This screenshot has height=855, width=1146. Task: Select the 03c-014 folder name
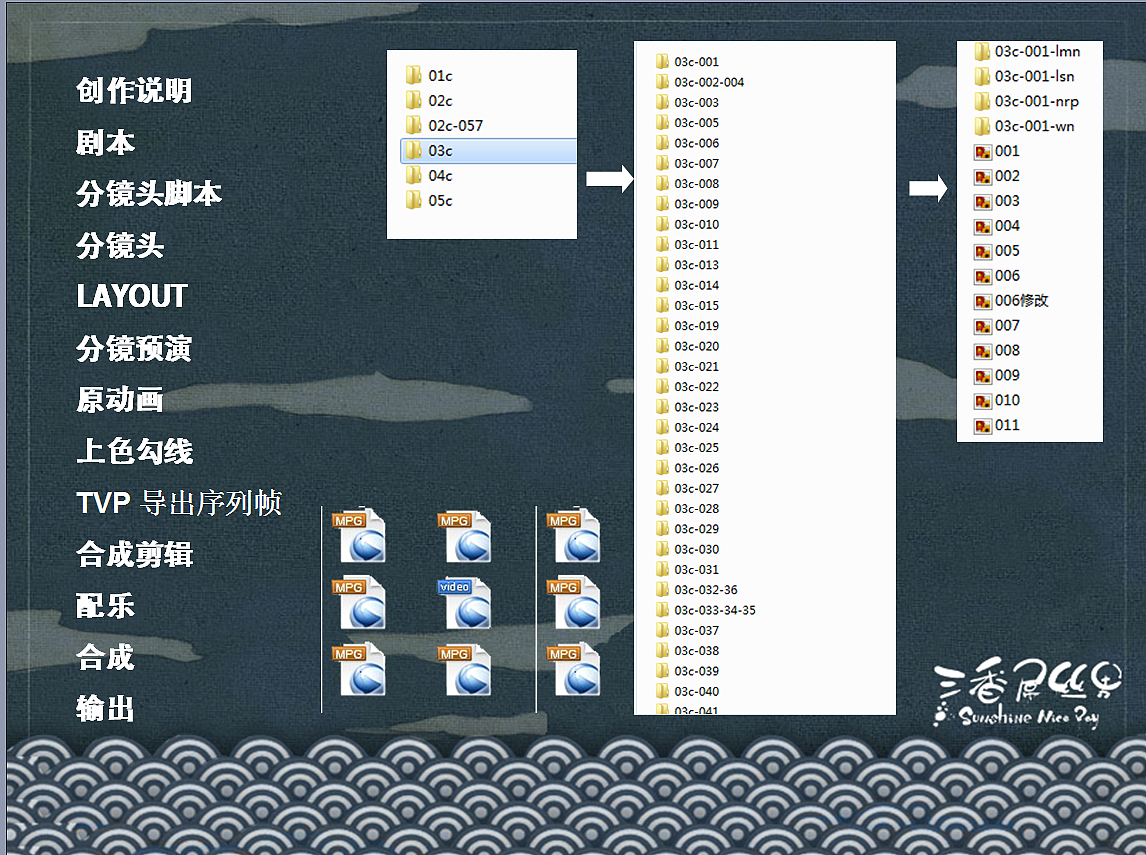(697, 285)
